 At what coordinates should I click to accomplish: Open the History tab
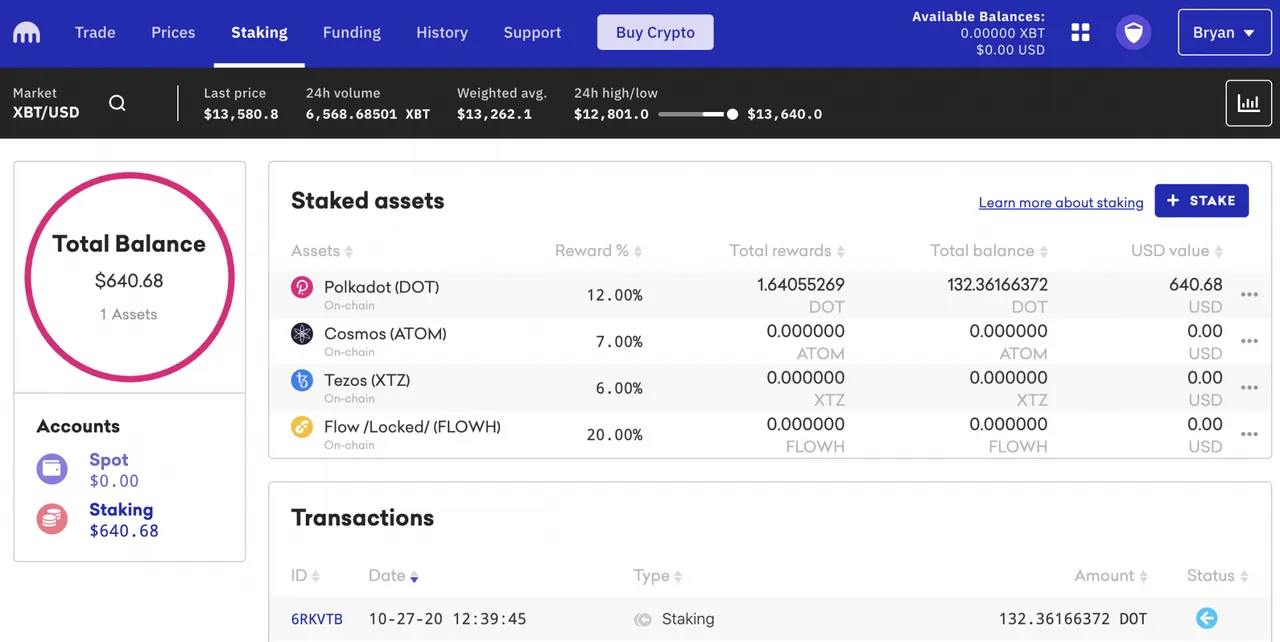[x=442, y=33]
